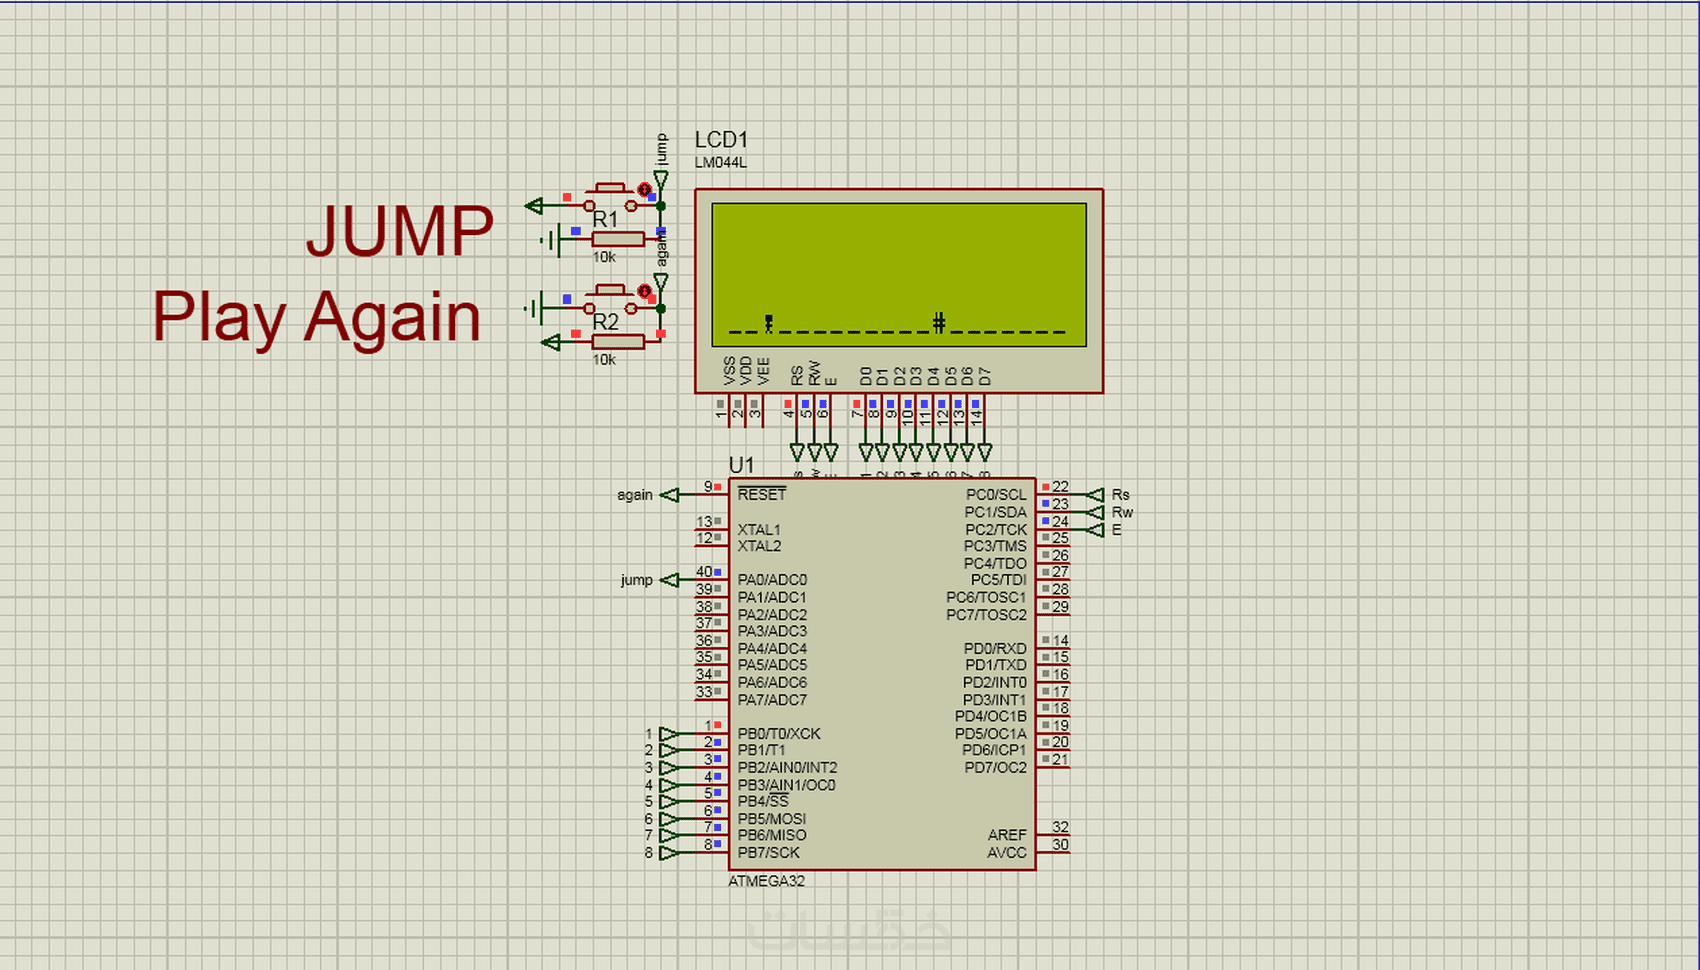The height and width of the screenshot is (970, 1700).
Task: Click the AVCC pin label
Action: (x=1007, y=853)
